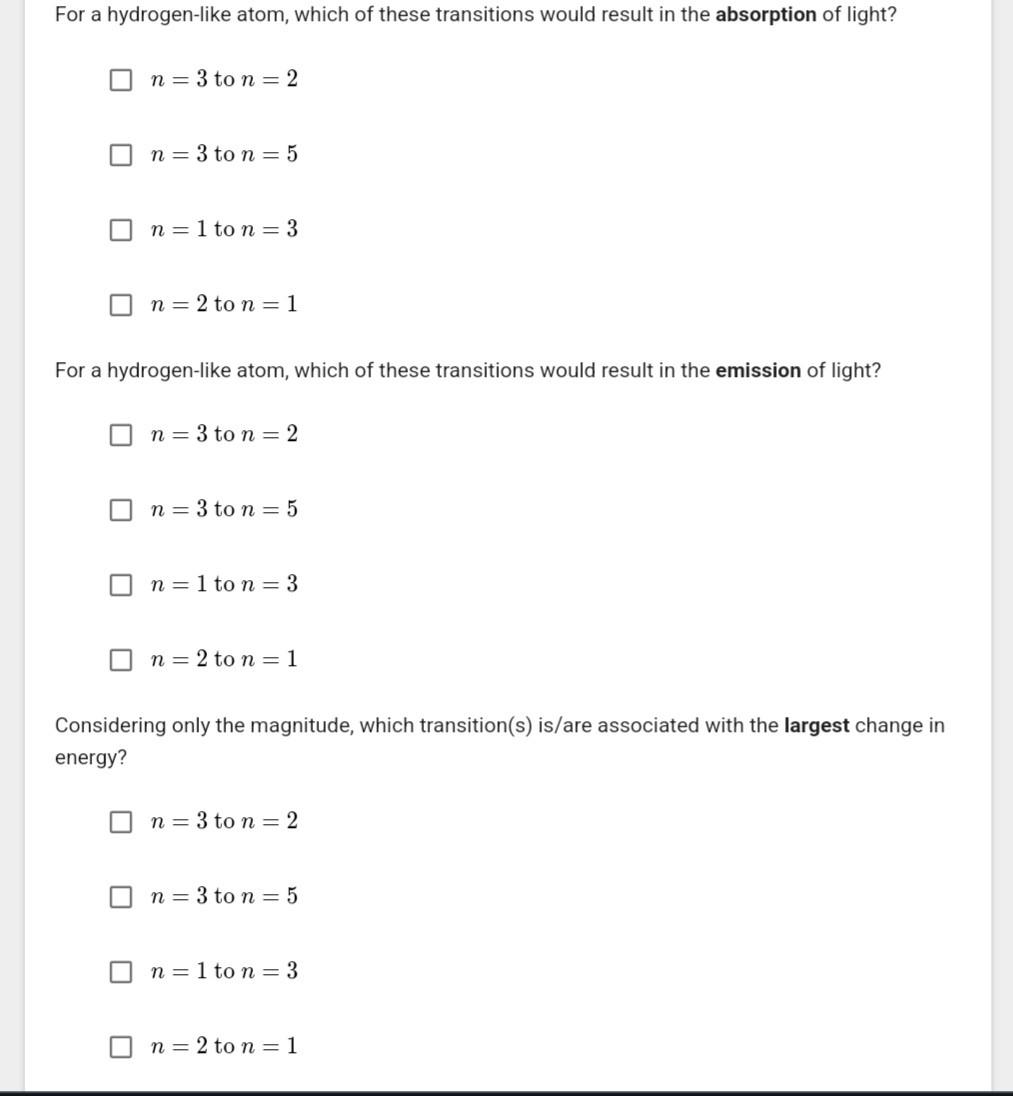Tick n=1 to n=3 under absorption question
1013x1096 pixels.
(x=120, y=229)
